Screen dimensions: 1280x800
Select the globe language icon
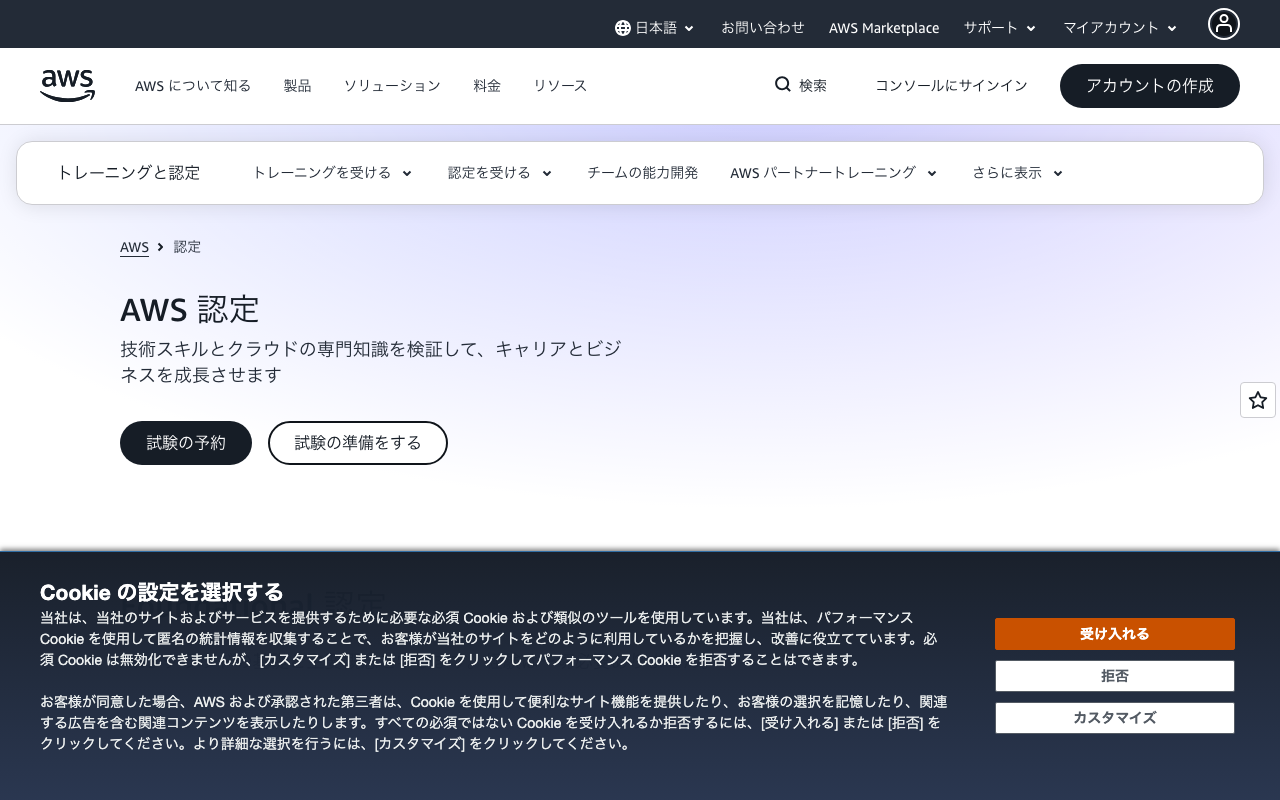(621, 27)
